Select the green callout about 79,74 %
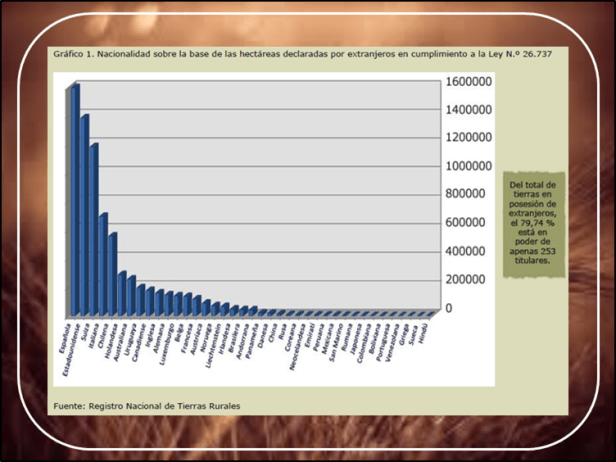Screen dimensions: 616x462 [x=535, y=223]
